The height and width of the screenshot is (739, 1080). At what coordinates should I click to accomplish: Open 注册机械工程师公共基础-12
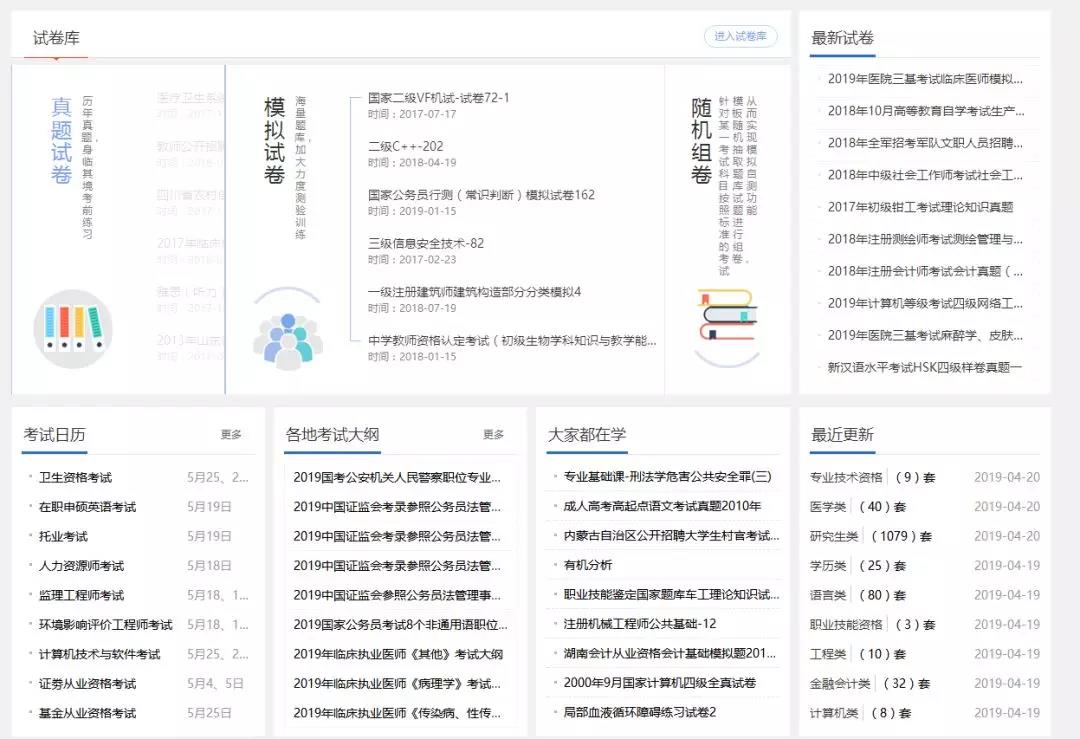point(640,624)
